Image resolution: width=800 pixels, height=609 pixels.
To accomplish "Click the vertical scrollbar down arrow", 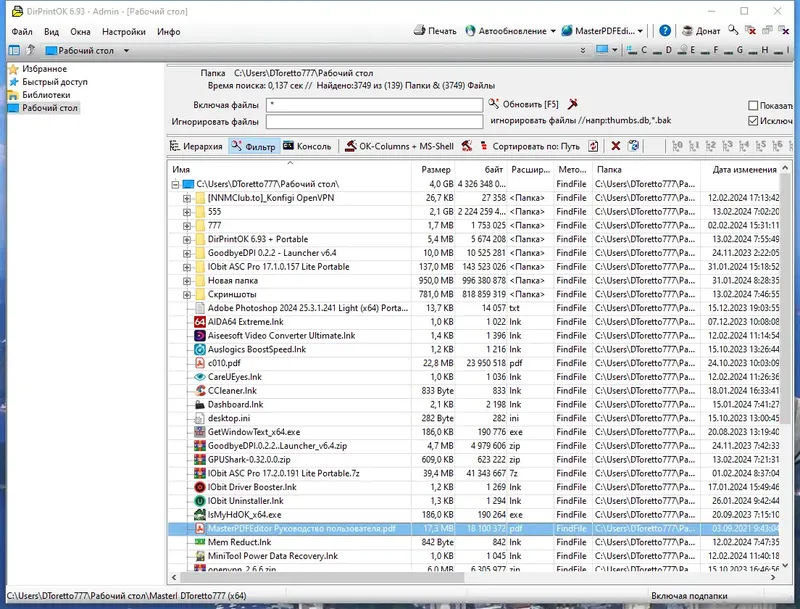I will coord(785,565).
